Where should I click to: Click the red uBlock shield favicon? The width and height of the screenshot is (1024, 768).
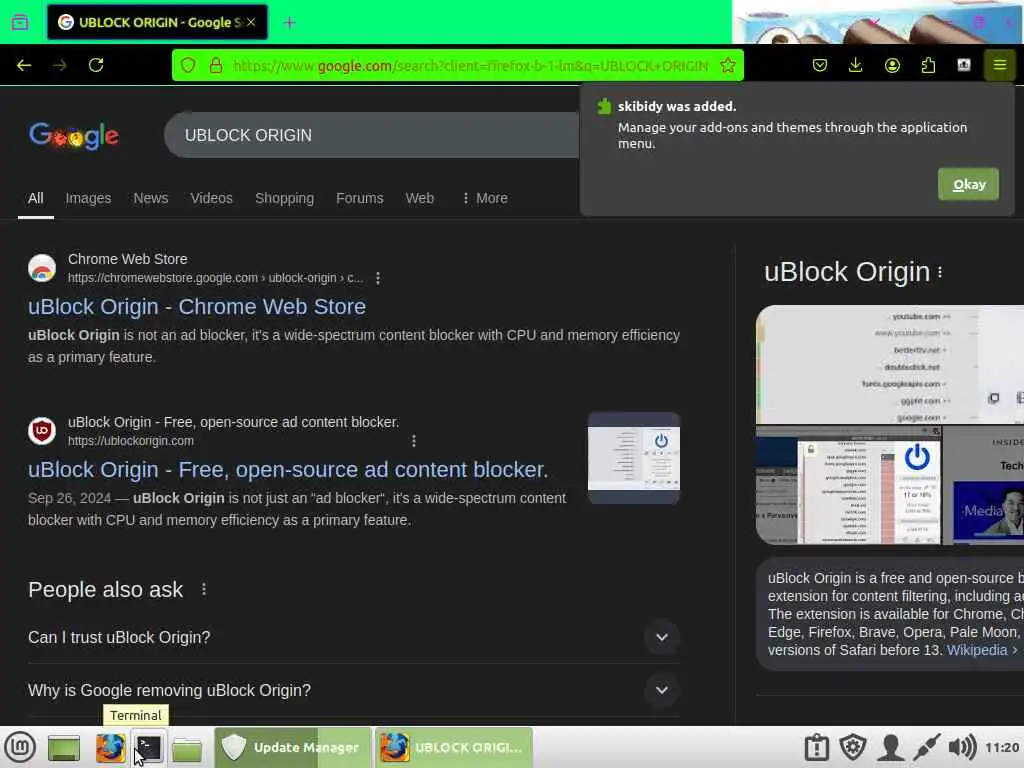pyautogui.click(x=42, y=431)
